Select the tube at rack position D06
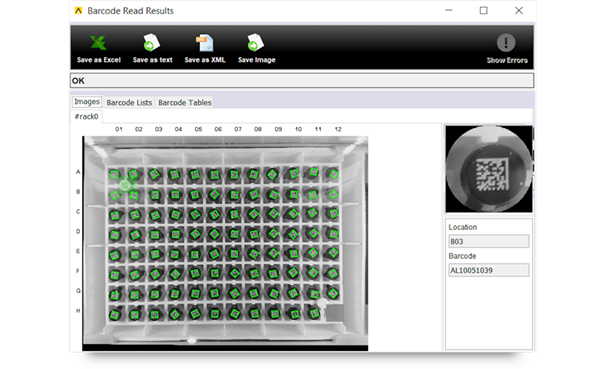 point(215,234)
